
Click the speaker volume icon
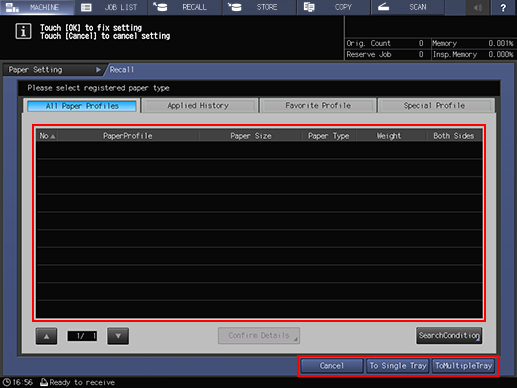tap(478, 7)
